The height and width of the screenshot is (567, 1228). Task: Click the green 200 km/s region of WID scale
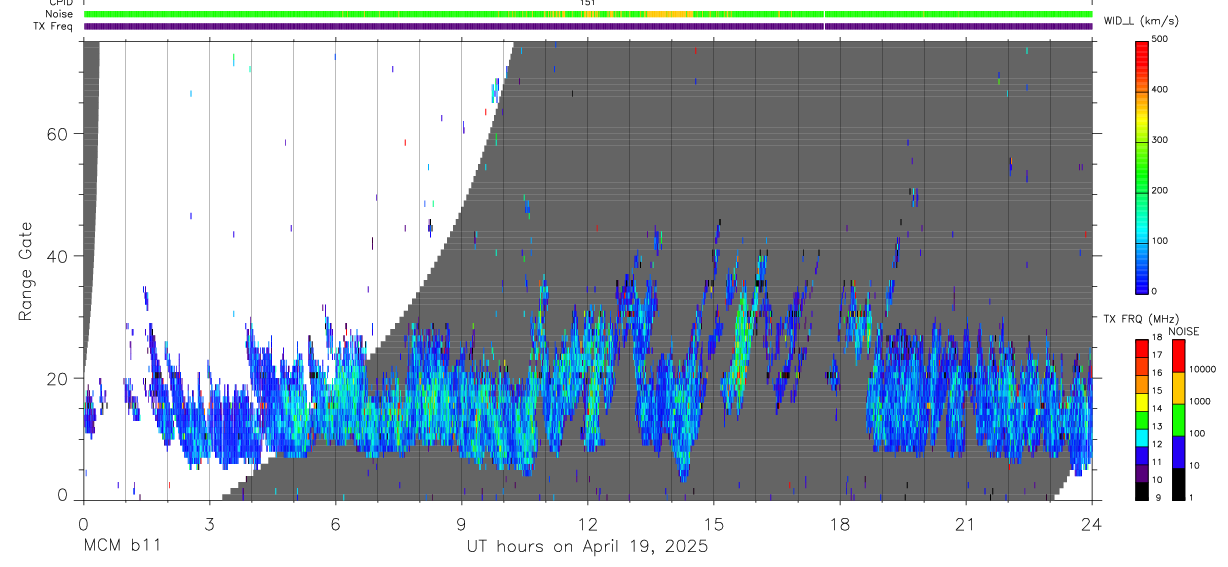pos(1142,190)
